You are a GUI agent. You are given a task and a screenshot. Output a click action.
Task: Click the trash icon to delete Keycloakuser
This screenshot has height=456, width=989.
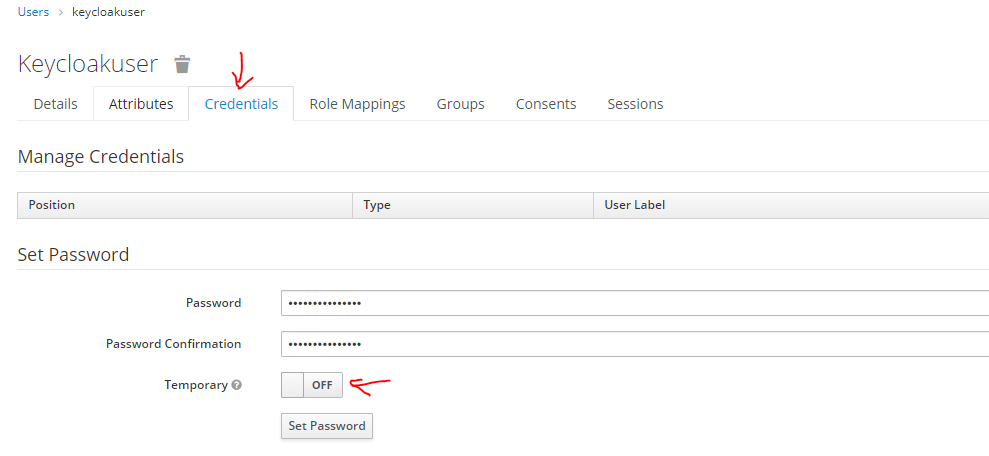(182, 65)
